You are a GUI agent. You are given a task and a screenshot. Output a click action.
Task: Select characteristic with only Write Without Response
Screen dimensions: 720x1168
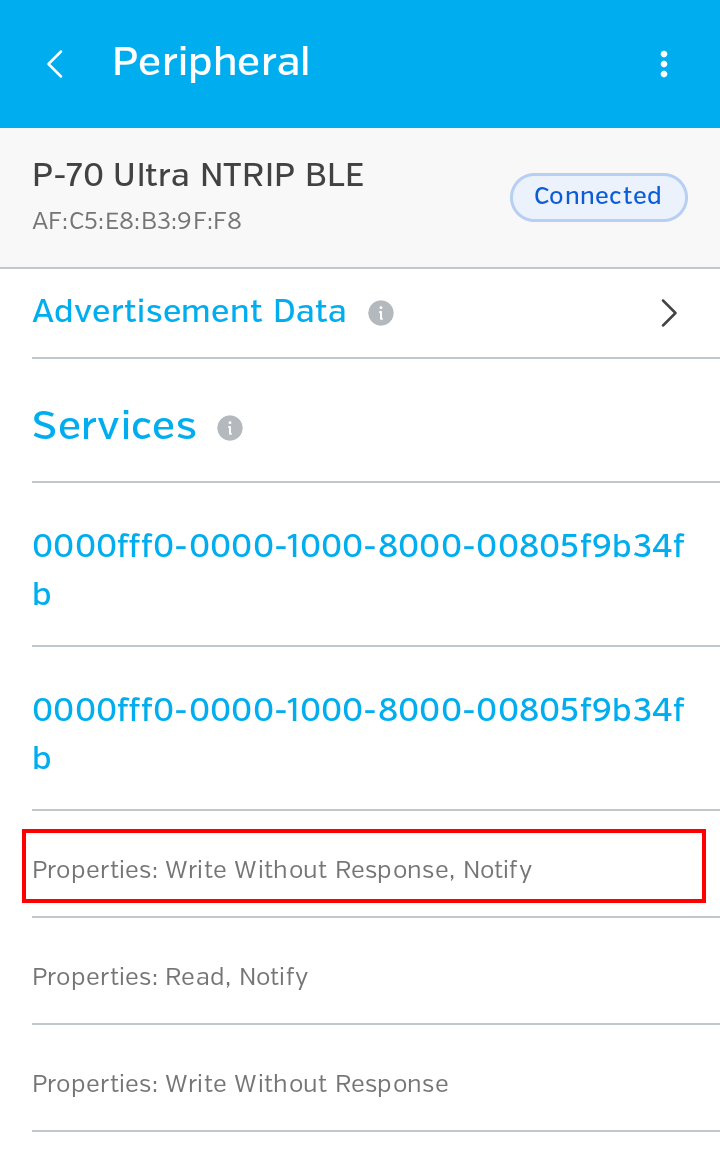click(x=240, y=1084)
